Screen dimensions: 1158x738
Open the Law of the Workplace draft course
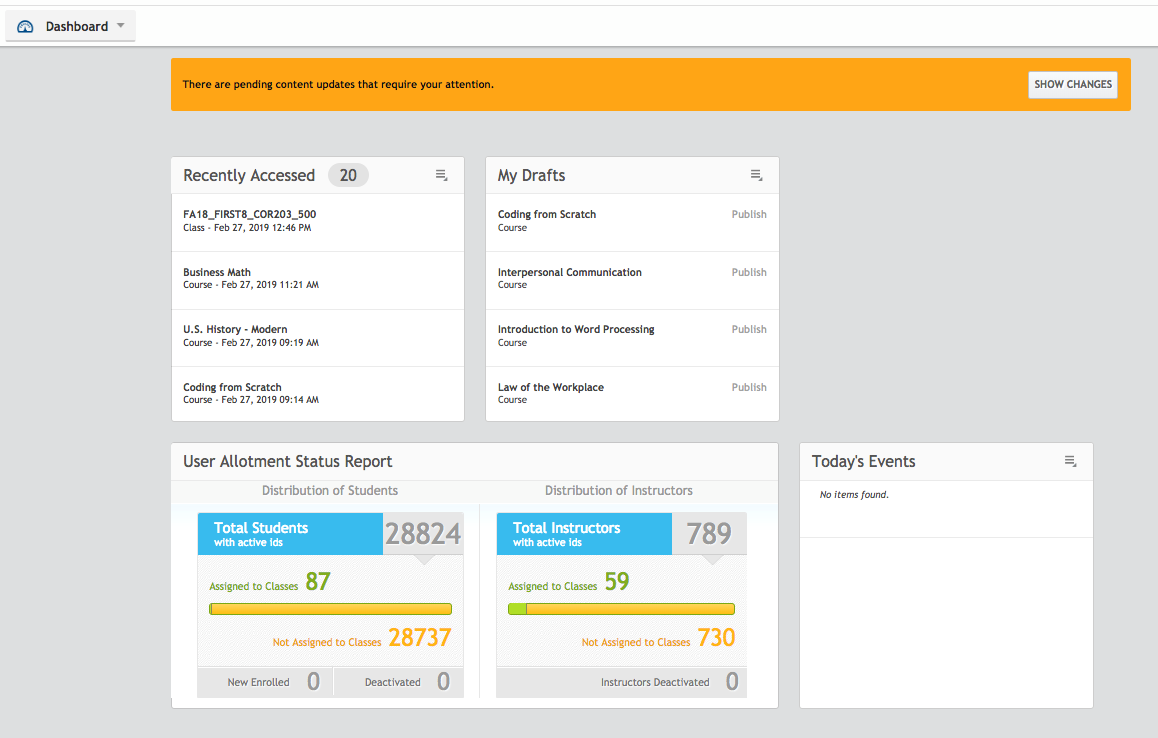[550, 387]
